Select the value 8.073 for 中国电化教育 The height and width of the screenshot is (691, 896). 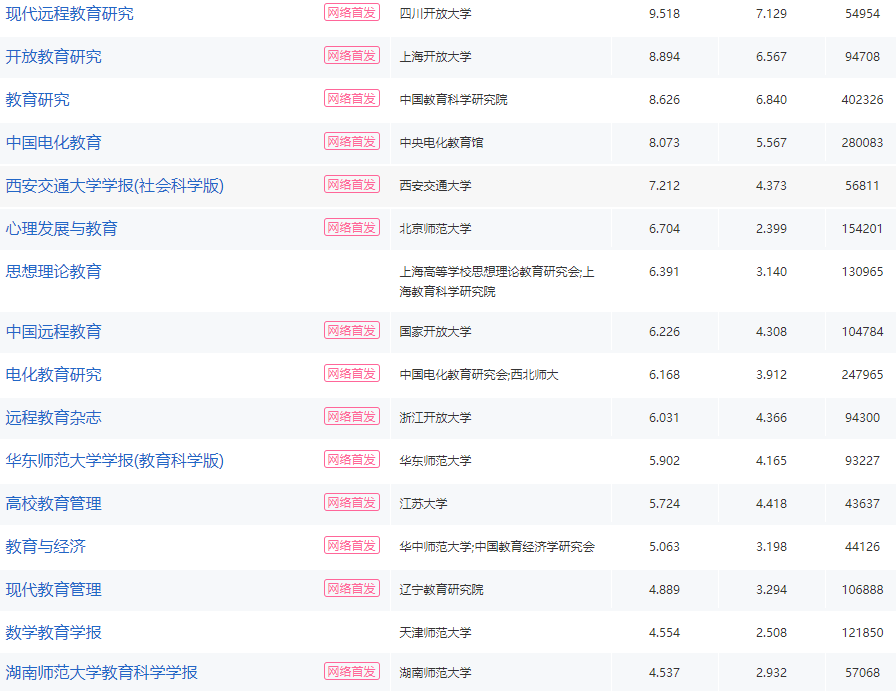665,142
